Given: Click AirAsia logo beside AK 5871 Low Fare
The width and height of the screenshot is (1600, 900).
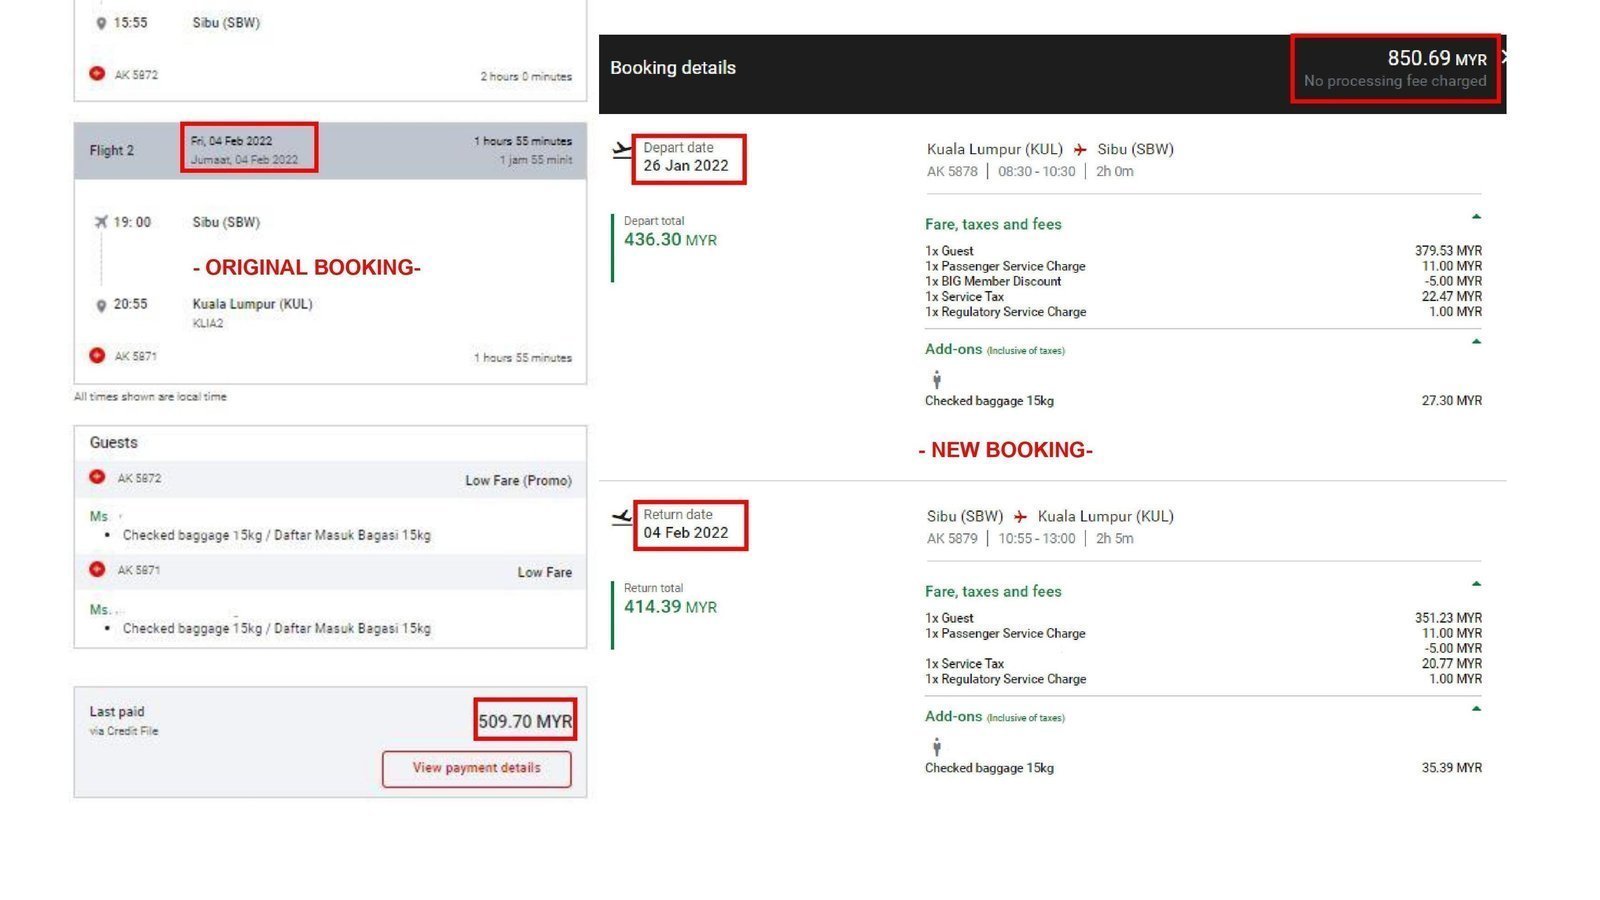Looking at the screenshot, I should 97,569.
